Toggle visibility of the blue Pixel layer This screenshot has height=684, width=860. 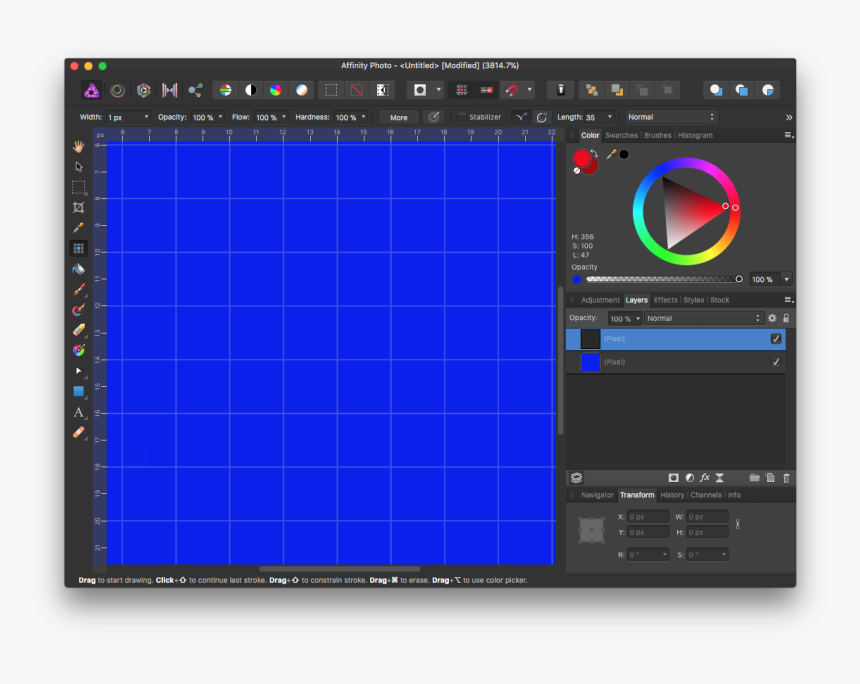coord(777,362)
